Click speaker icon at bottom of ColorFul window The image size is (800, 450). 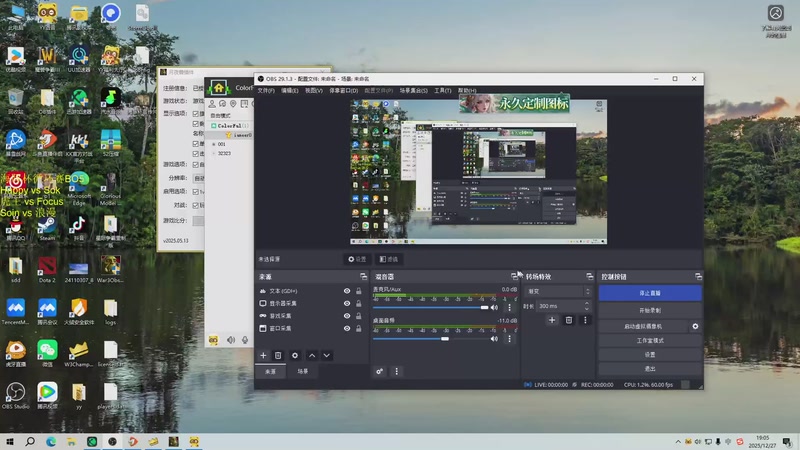click(231, 340)
